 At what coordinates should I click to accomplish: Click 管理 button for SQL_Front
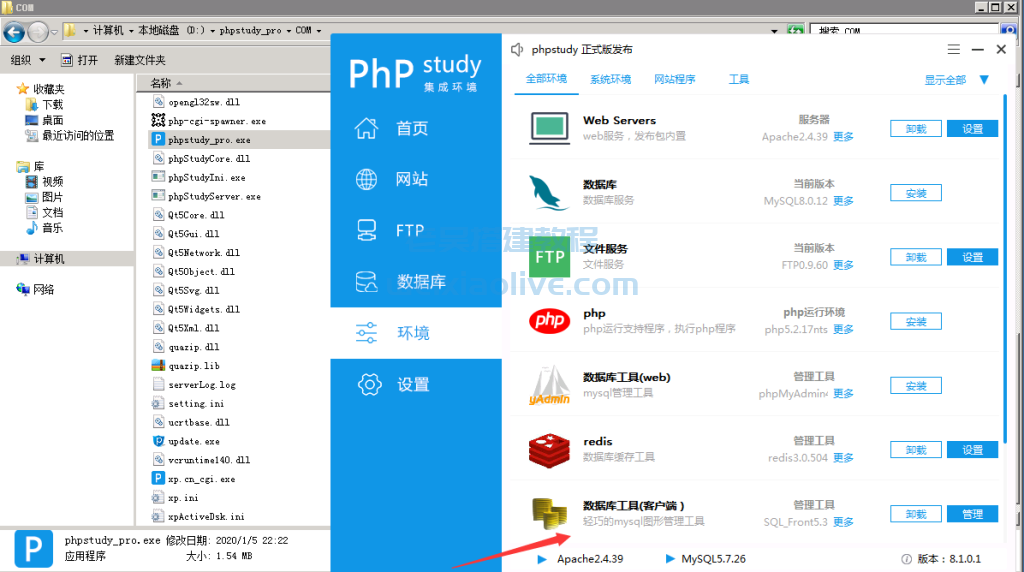point(972,514)
